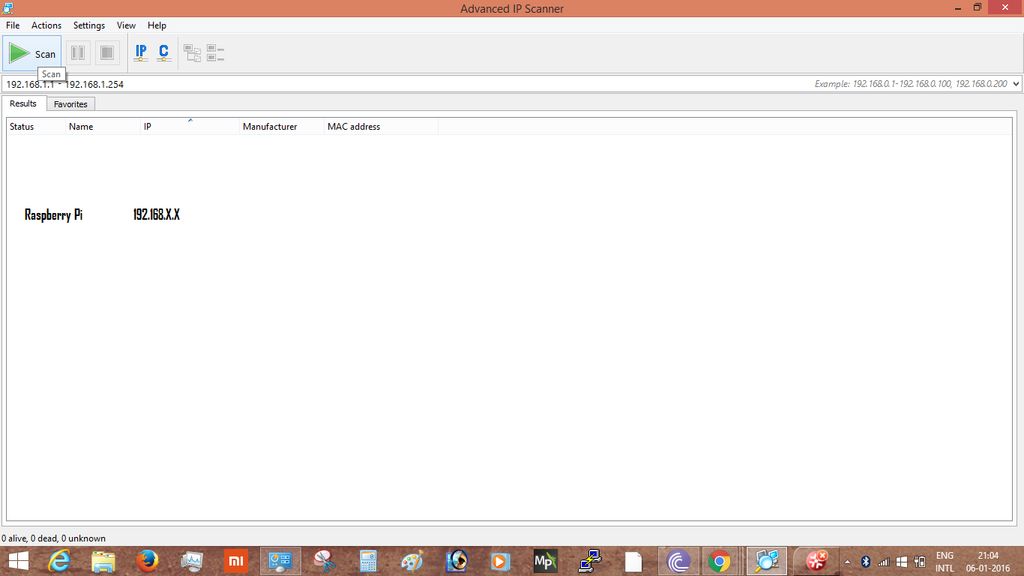Image resolution: width=1024 pixels, height=576 pixels.
Task: Click the Pause scan toolbar icon
Action: click(78, 53)
